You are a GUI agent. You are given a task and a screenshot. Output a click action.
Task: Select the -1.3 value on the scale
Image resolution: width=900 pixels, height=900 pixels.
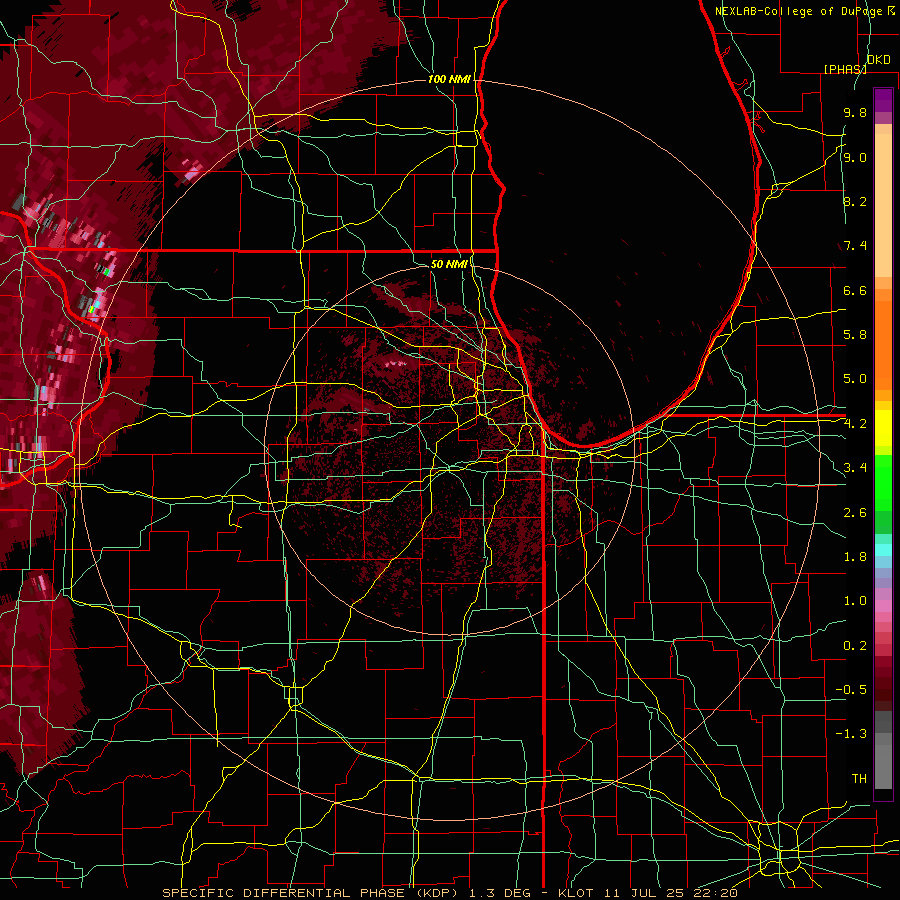(851, 734)
